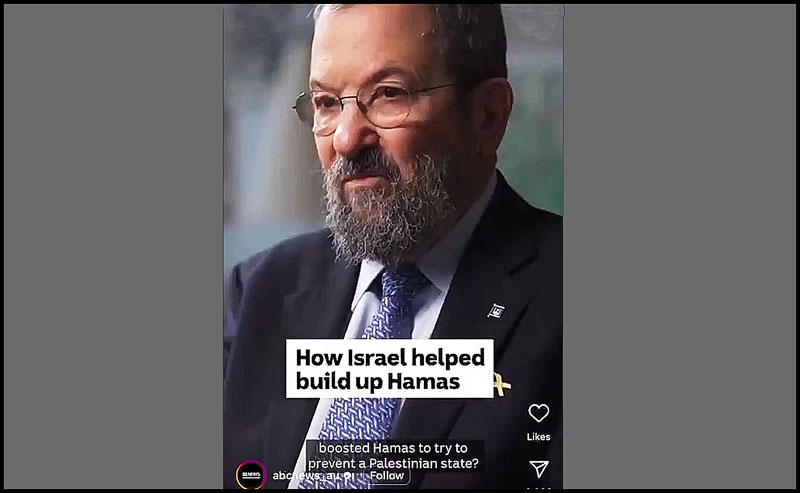This screenshot has width=800, height=493.
Task: Click the right grey letterbox area
Action: tap(680, 246)
